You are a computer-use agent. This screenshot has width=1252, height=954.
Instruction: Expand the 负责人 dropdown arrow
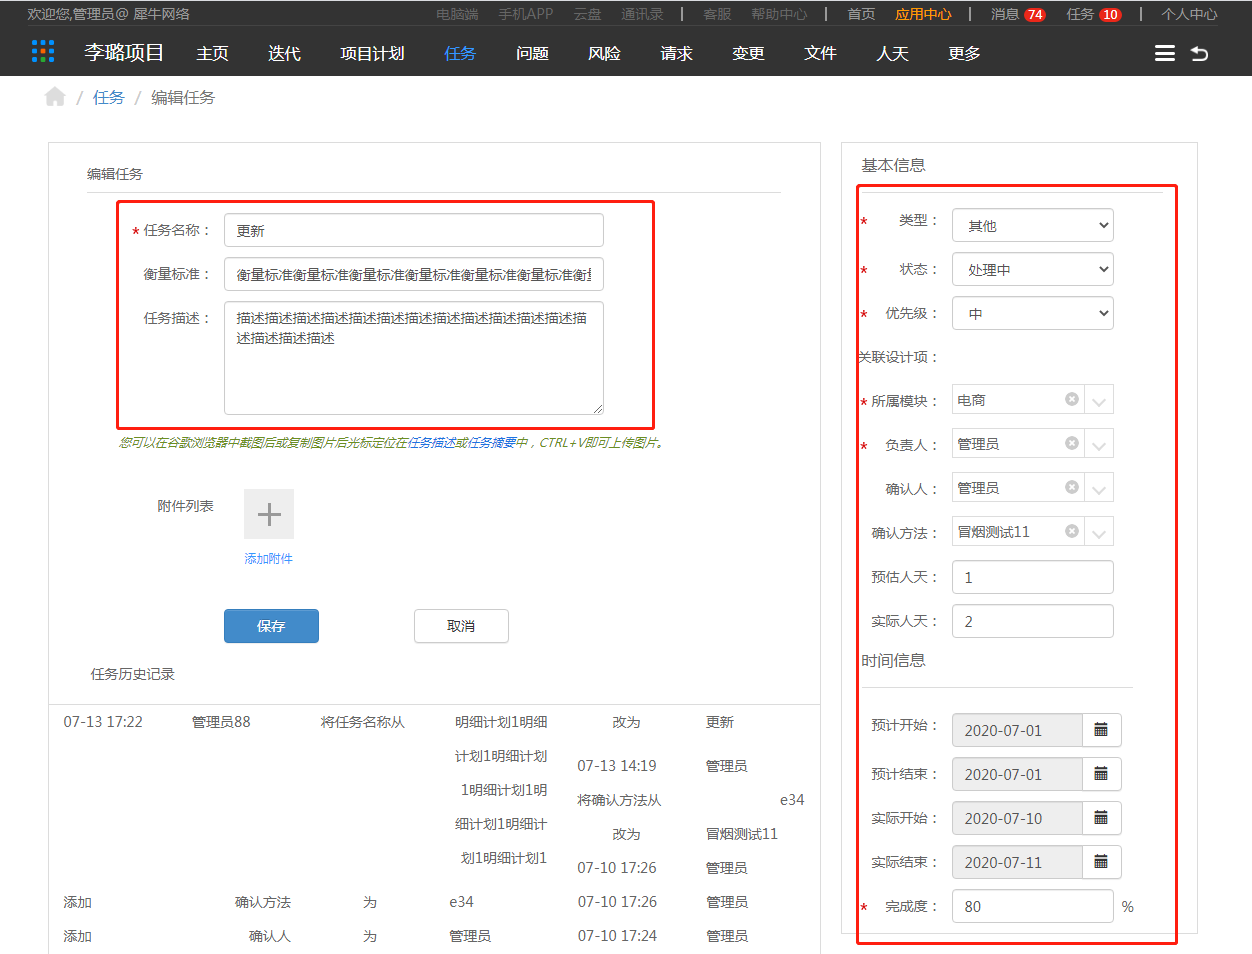1099,445
